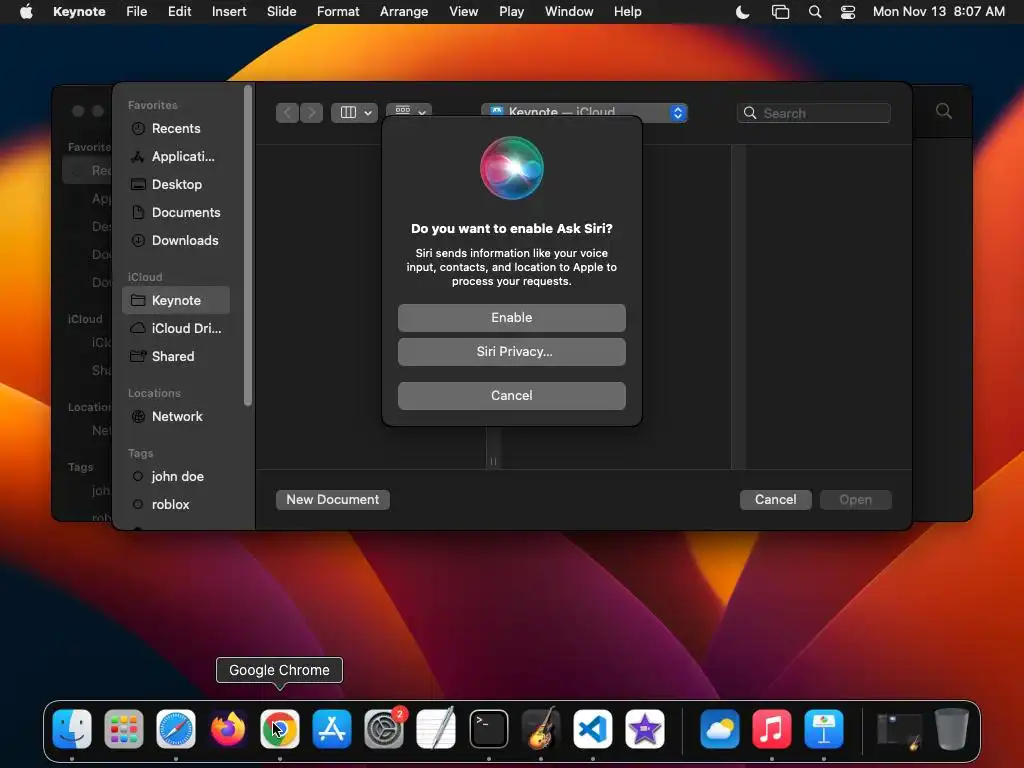Select Documents in the sidebar
The height and width of the screenshot is (768, 1024).
coord(176,213)
